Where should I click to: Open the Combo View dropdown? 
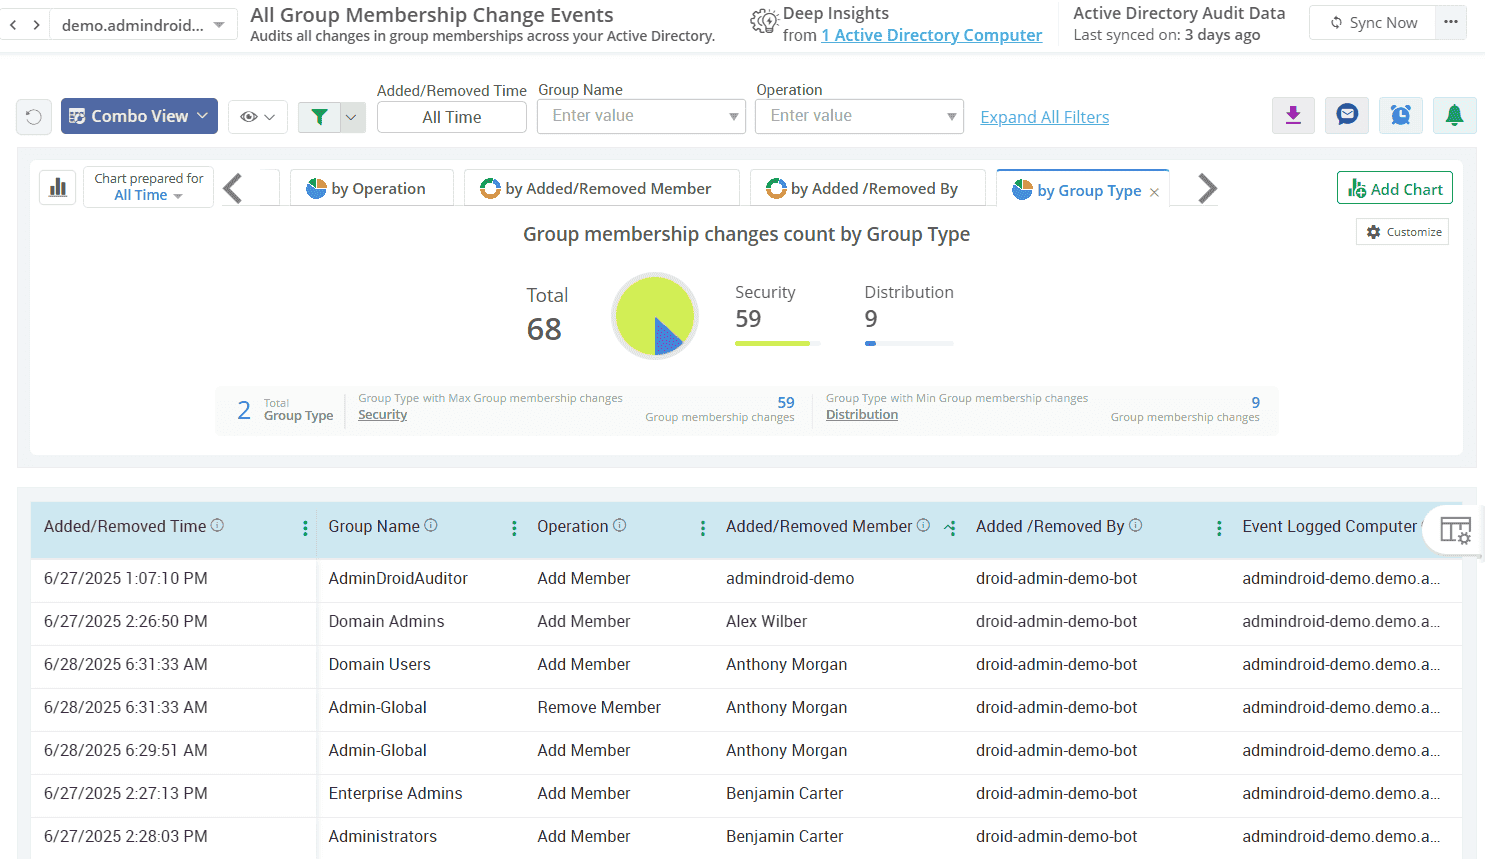pyautogui.click(x=139, y=116)
